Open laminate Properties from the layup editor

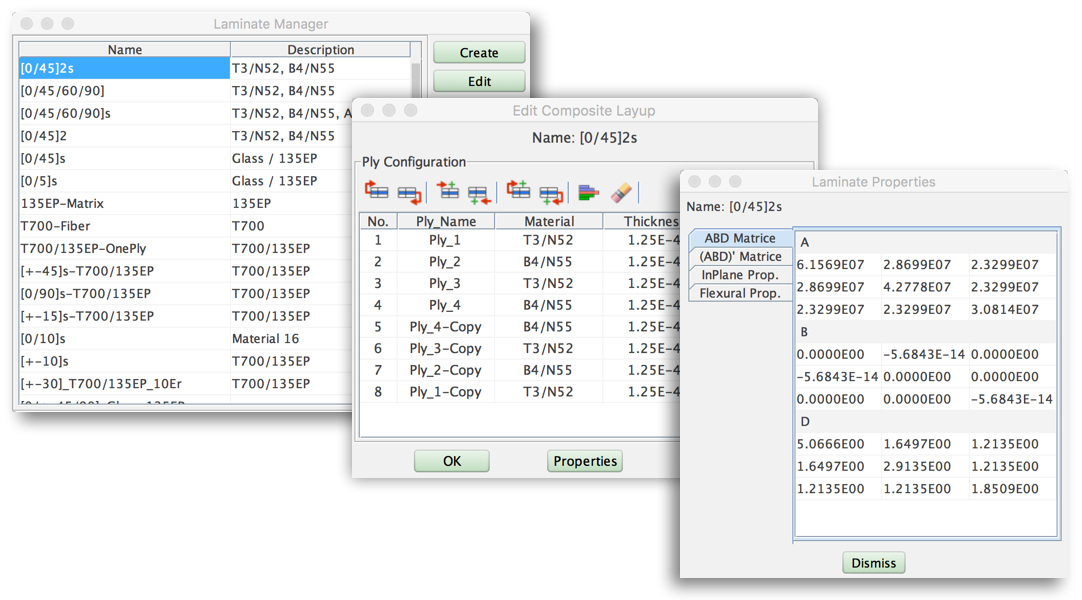pos(585,461)
